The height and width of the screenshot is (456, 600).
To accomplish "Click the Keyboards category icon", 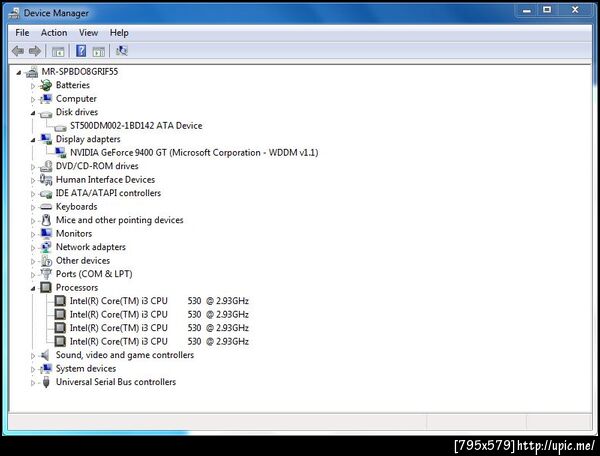I will [46, 207].
